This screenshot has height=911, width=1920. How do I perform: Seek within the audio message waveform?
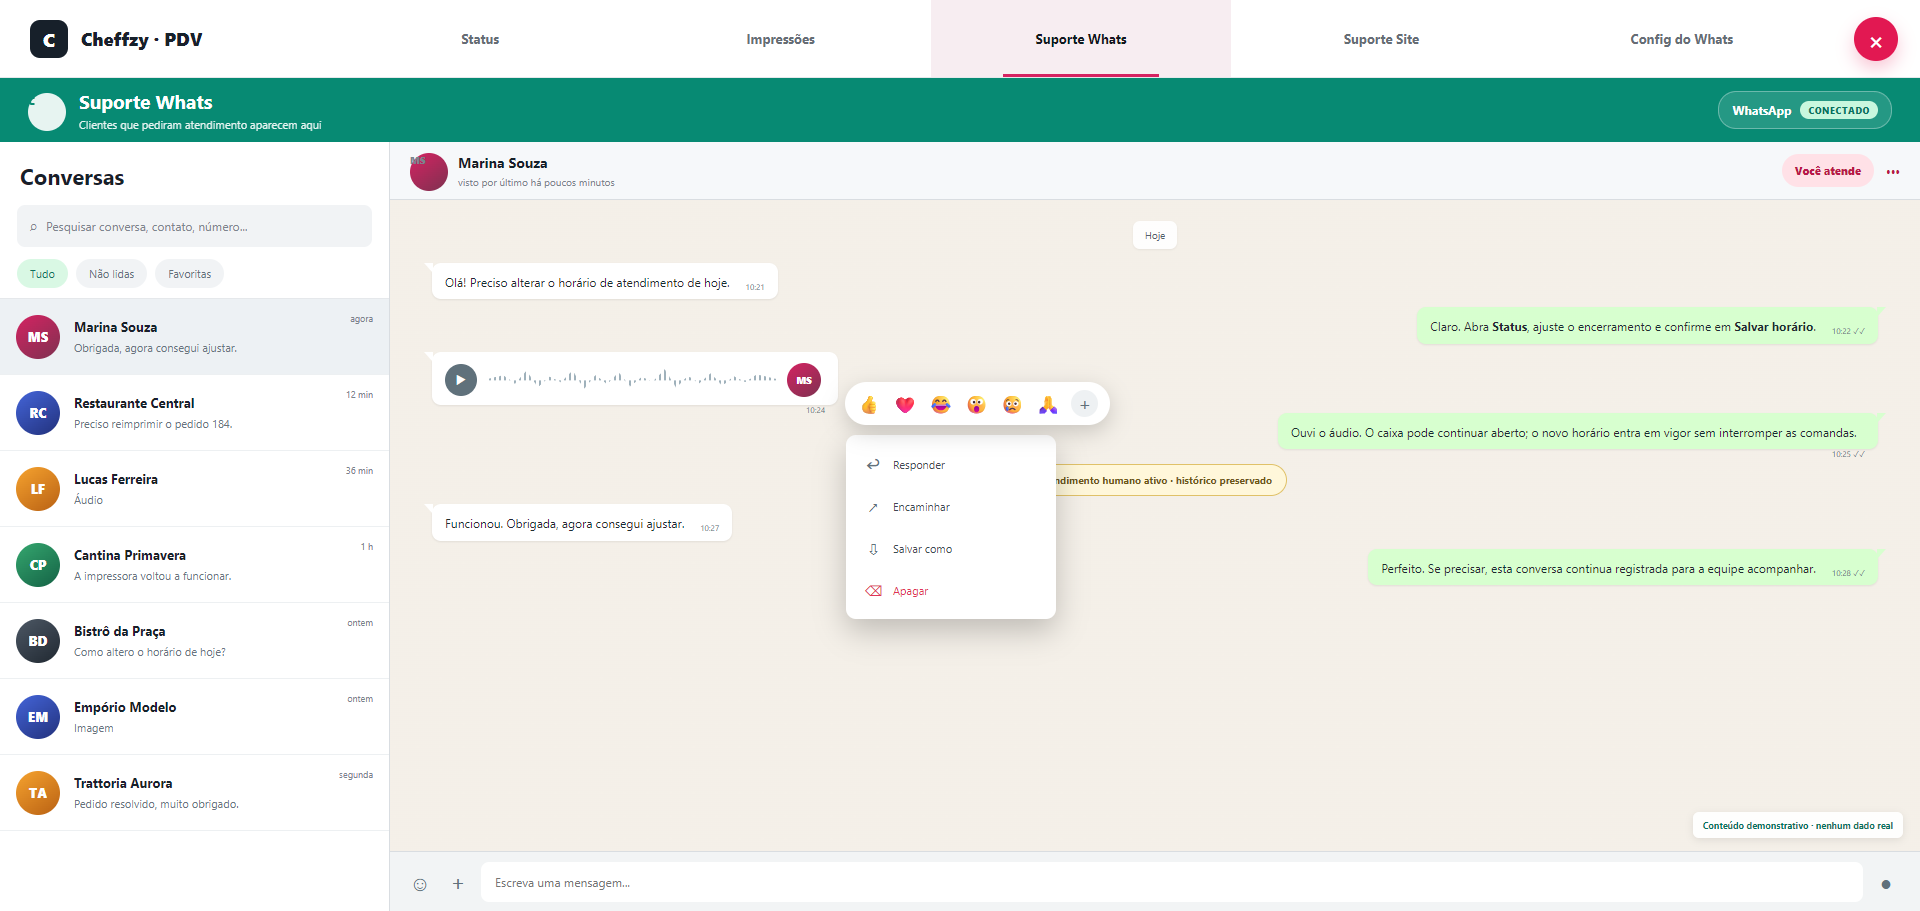632,380
